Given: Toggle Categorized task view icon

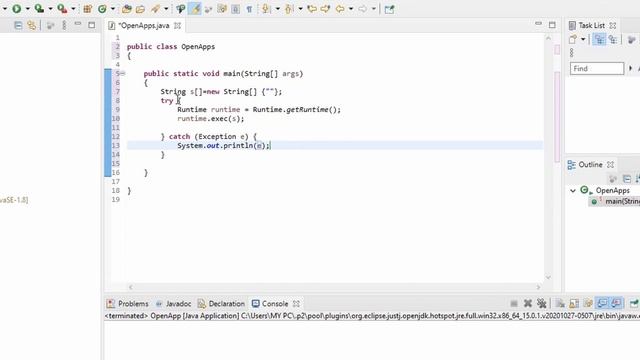Looking at the screenshot, I should (x=599, y=39).
